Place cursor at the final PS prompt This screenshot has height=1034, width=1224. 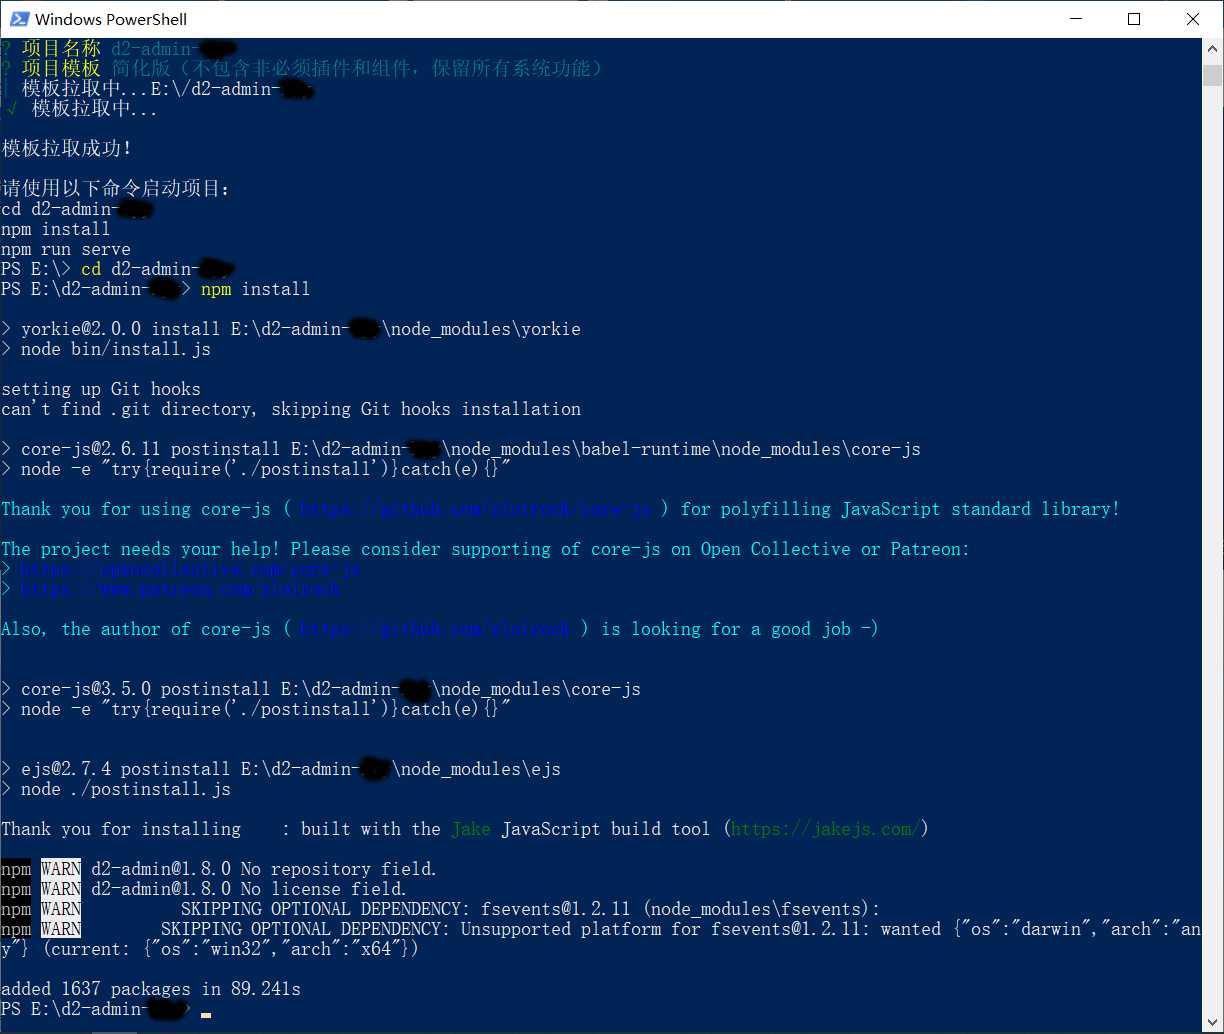coord(205,1012)
